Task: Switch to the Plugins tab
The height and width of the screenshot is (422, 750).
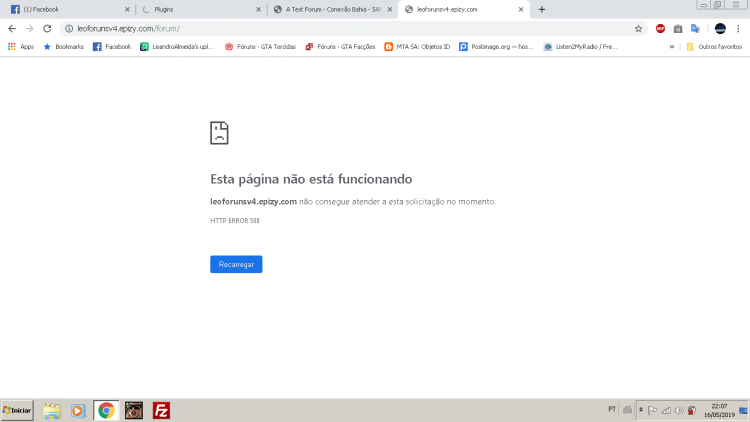Action: click(x=190, y=9)
